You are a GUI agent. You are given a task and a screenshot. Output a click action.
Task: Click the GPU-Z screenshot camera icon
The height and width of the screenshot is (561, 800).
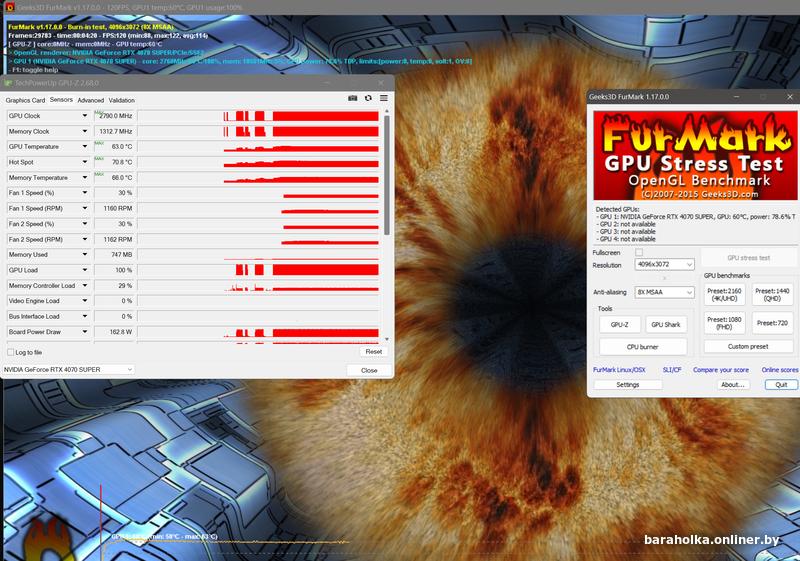352,98
